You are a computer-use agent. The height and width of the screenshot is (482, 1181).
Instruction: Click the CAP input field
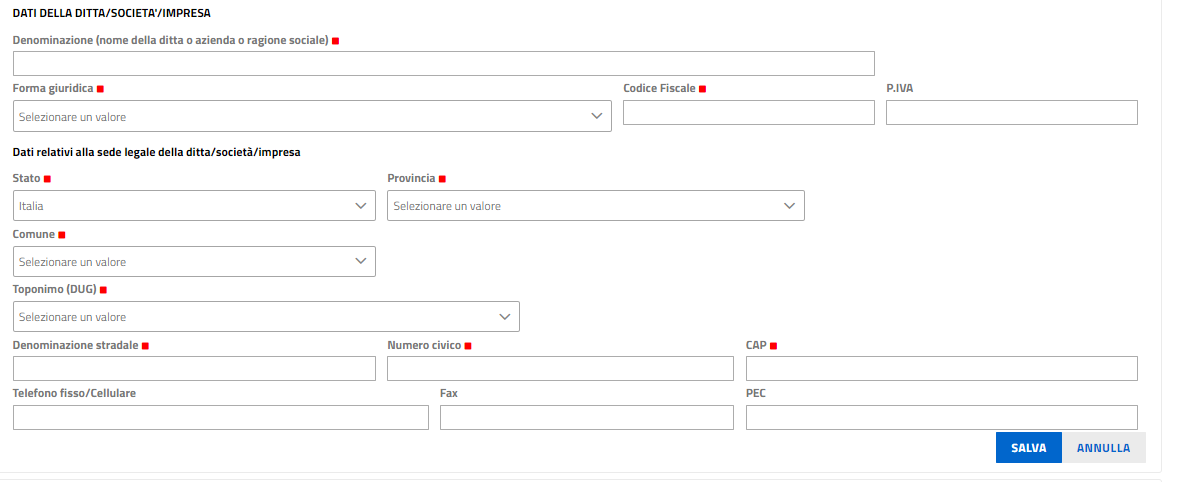coord(941,368)
